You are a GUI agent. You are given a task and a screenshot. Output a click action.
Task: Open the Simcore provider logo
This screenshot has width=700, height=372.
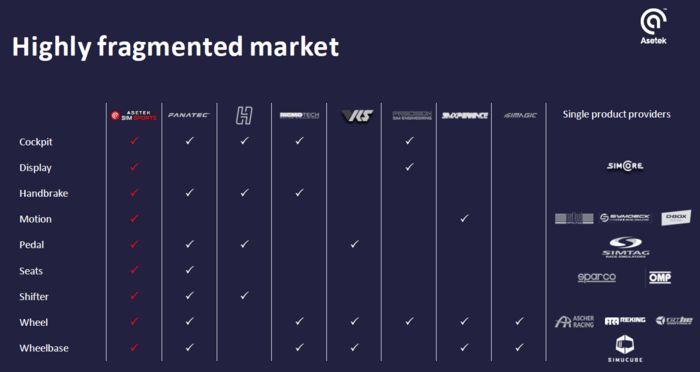tap(625, 166)
